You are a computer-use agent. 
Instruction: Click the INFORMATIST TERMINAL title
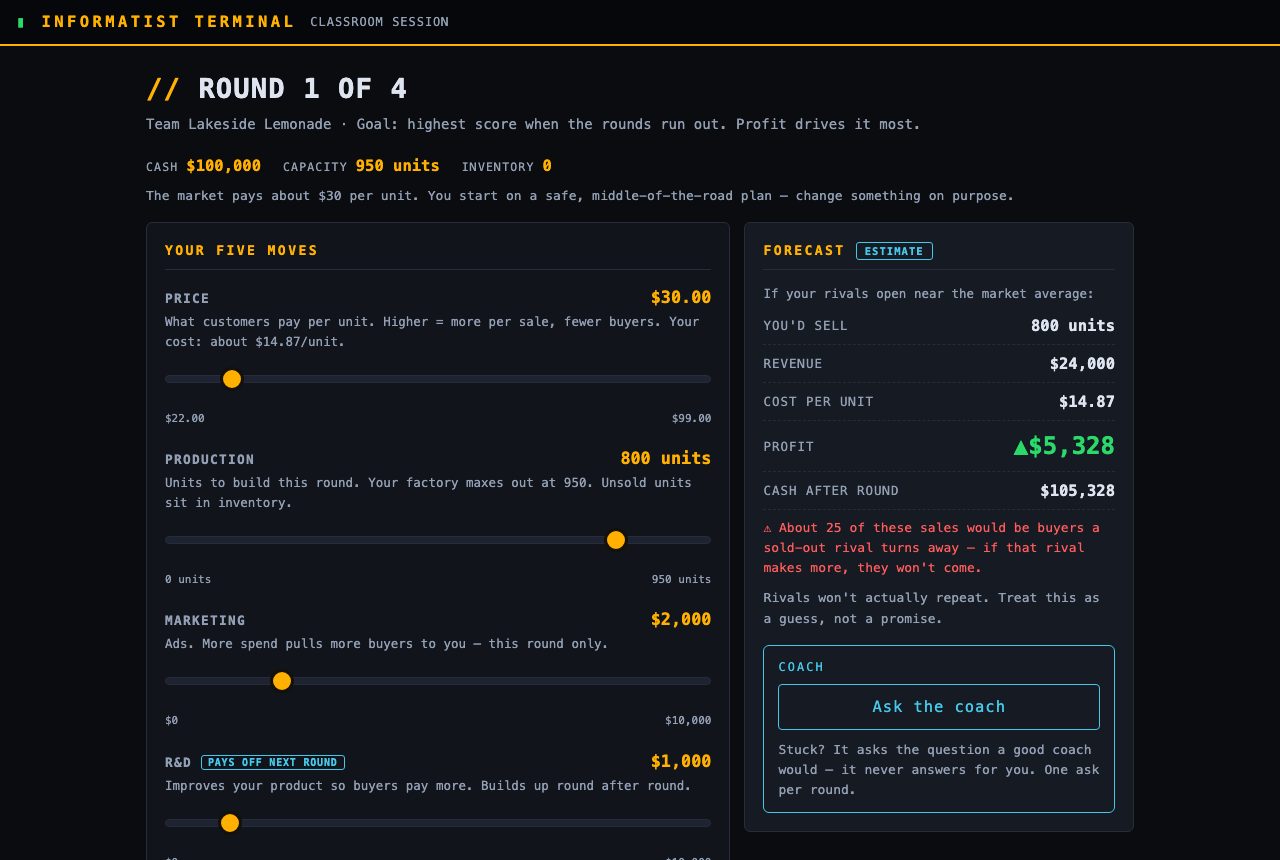click(168, 22)
